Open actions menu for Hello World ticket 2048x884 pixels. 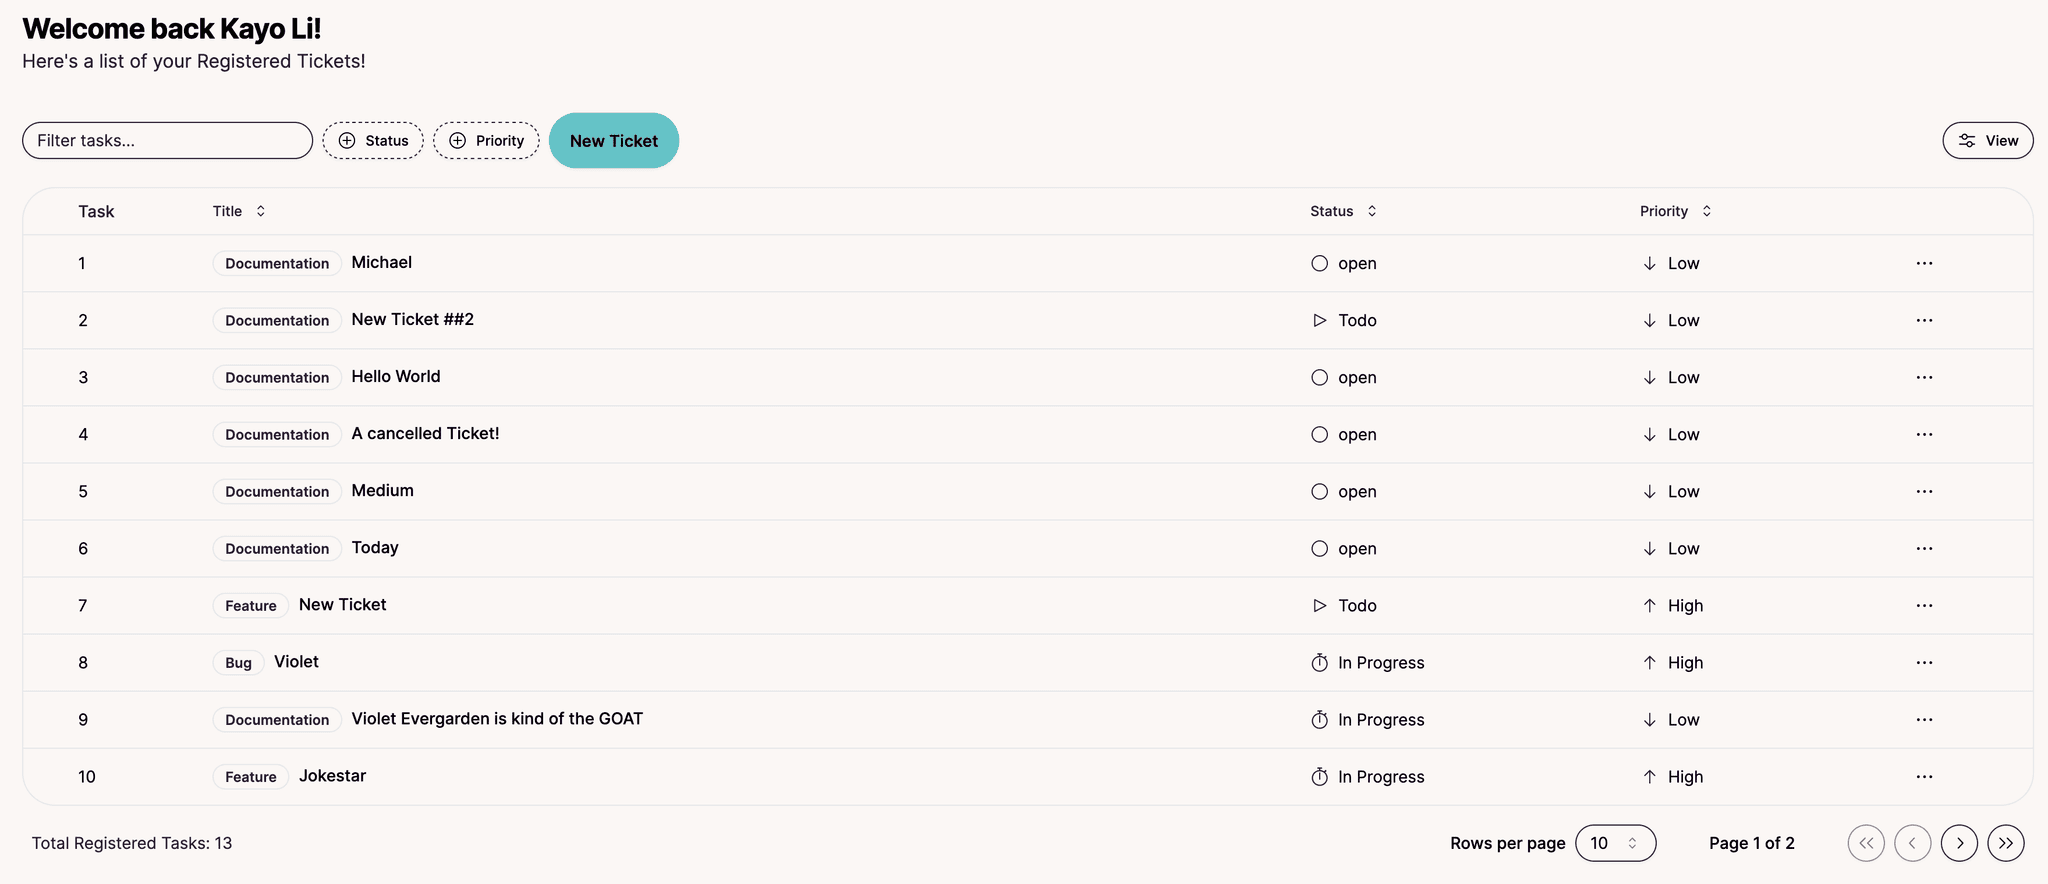click(x=1924, y=377)
